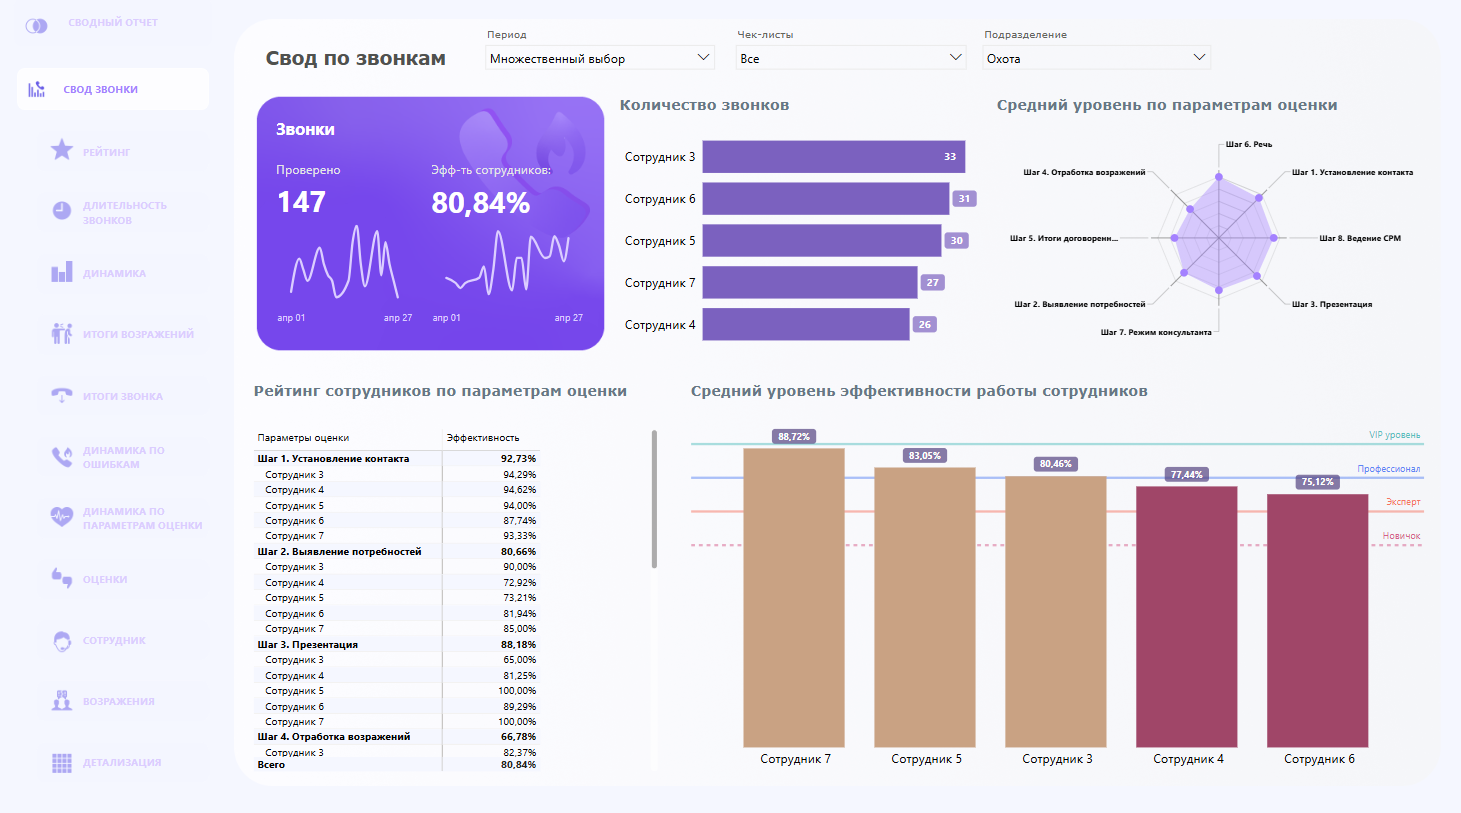
Task: Click the headset icon for Сотрудник
Action: pos(62,640)
